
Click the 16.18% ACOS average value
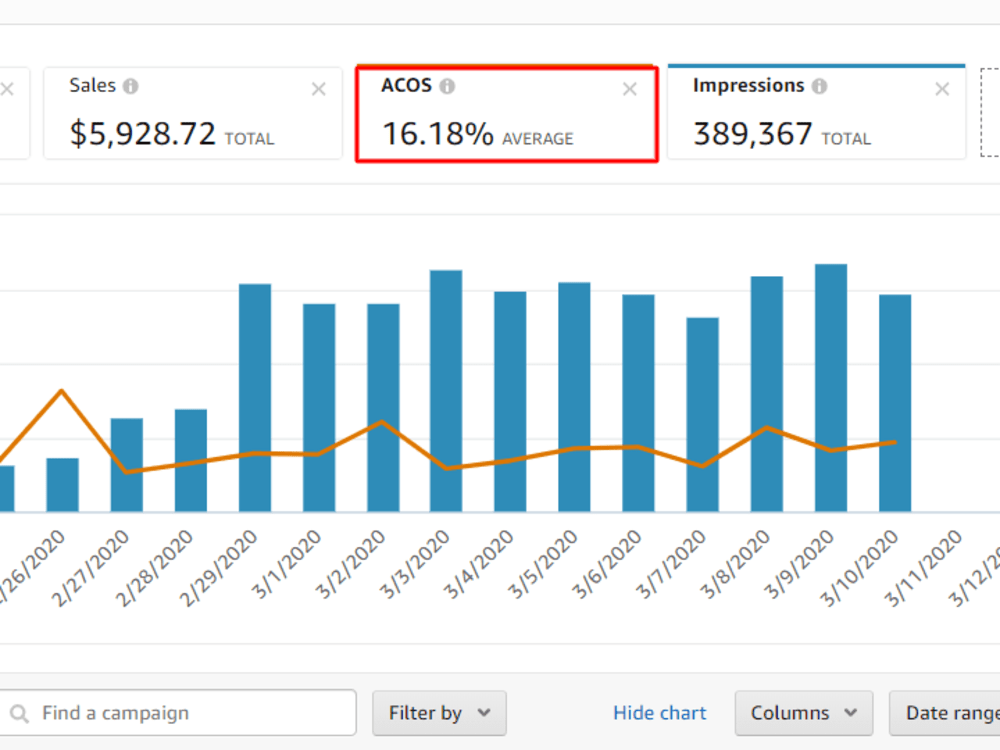438,135
